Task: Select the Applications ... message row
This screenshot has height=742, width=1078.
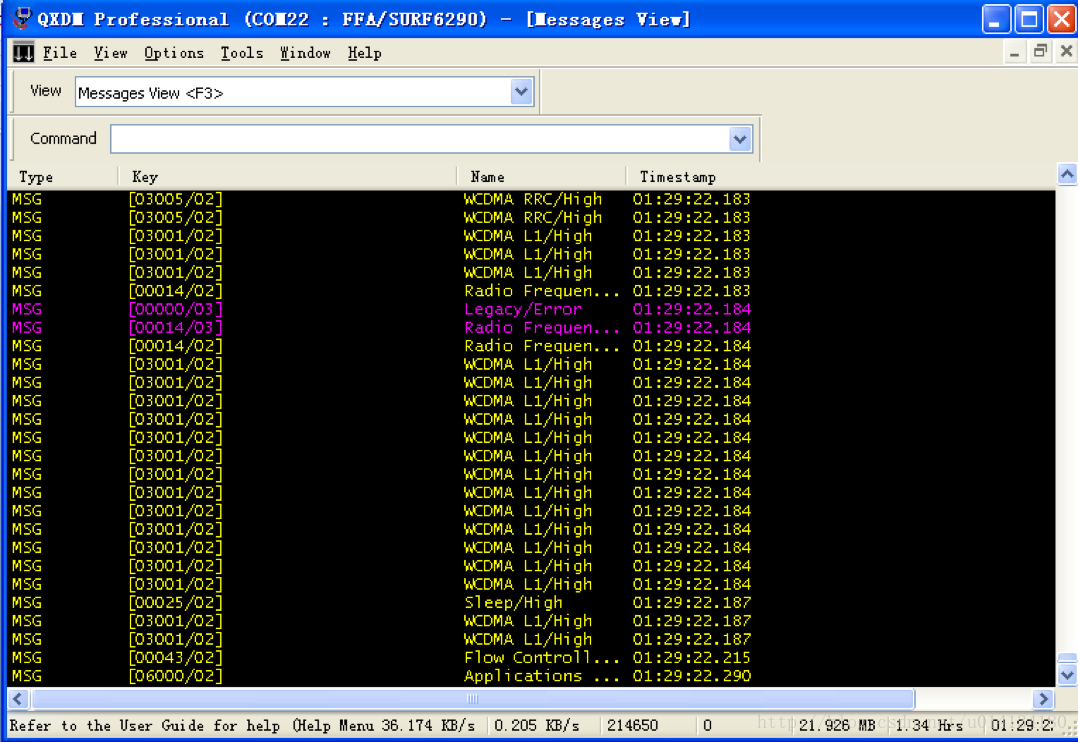Action: click(x=531, y=676)
